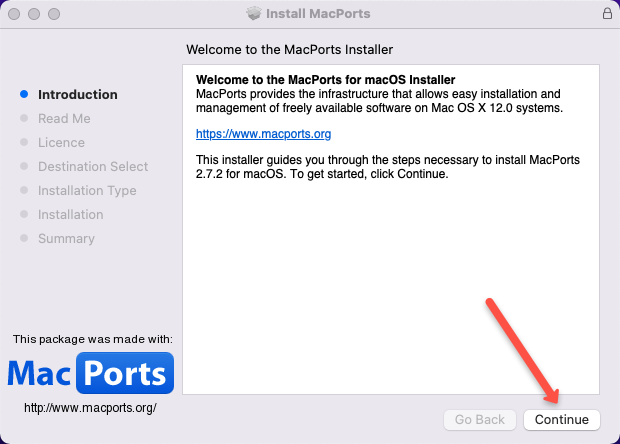Screen dimensions: 620x444
Task: Click the zoom window button
Action: (54, 14)
